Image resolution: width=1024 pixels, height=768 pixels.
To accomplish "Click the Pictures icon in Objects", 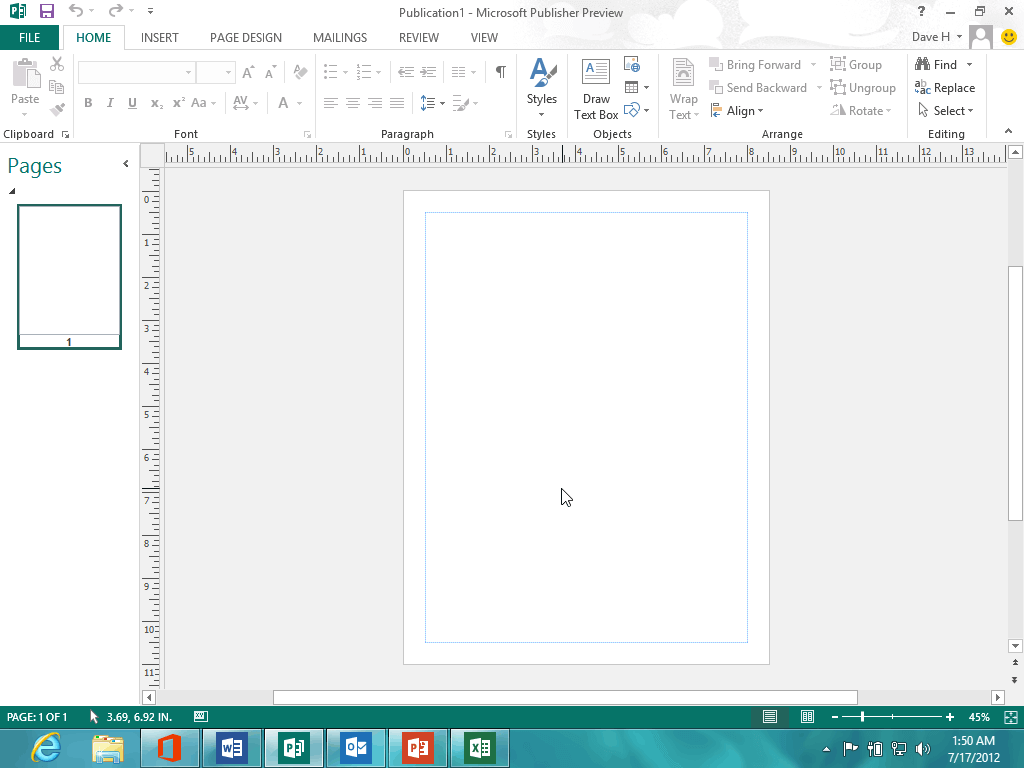I will [632, 64].
